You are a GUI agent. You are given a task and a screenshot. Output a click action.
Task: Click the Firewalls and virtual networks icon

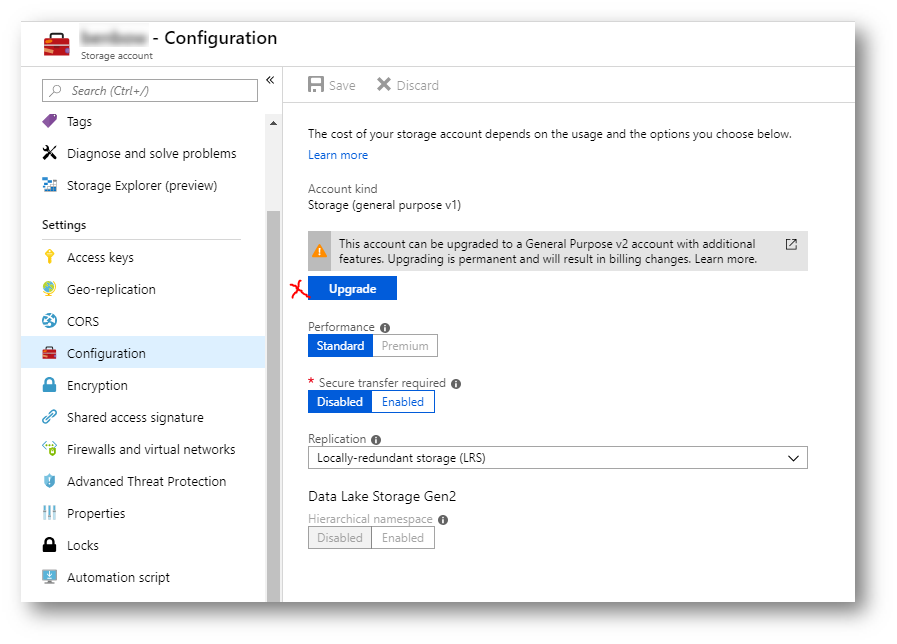(50, 448)
